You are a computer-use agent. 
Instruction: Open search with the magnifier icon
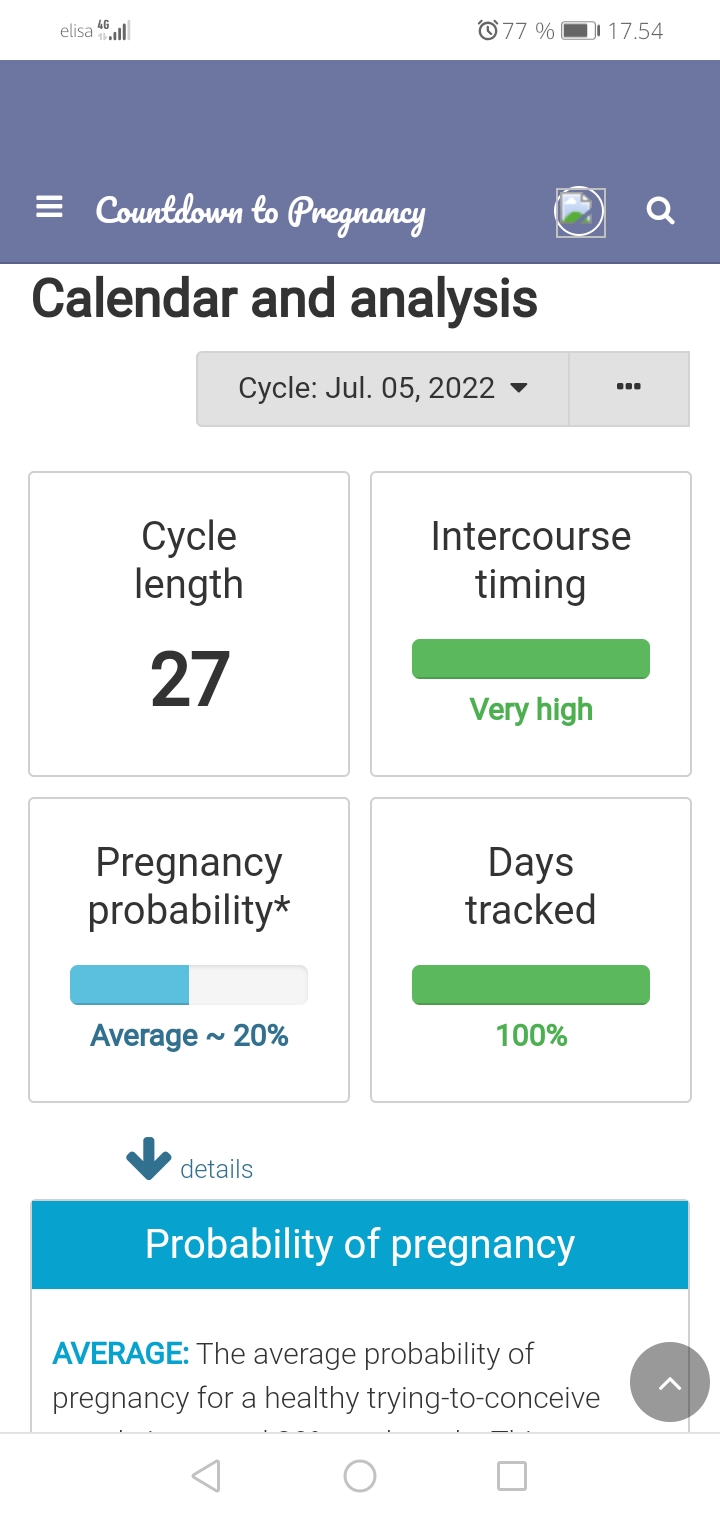(661, 211)
